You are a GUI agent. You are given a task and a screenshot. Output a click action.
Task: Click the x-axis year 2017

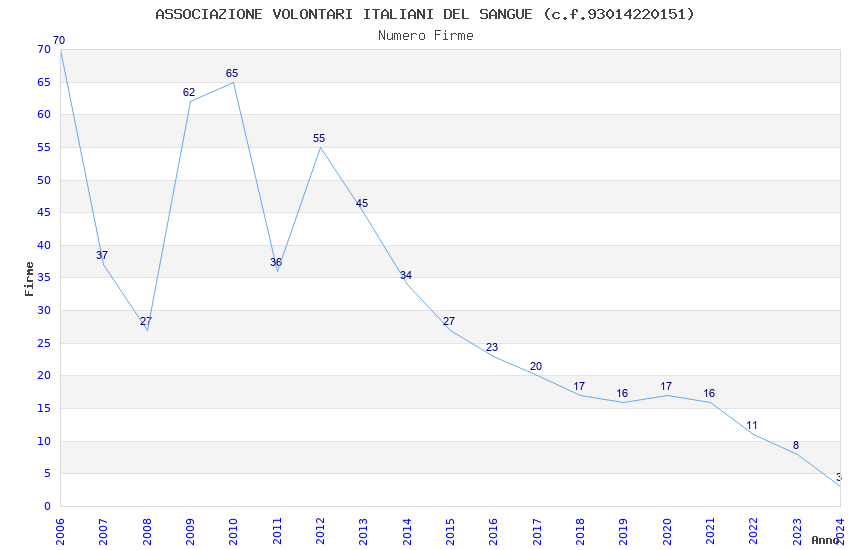pyautogui.click(x=537, y=531)
